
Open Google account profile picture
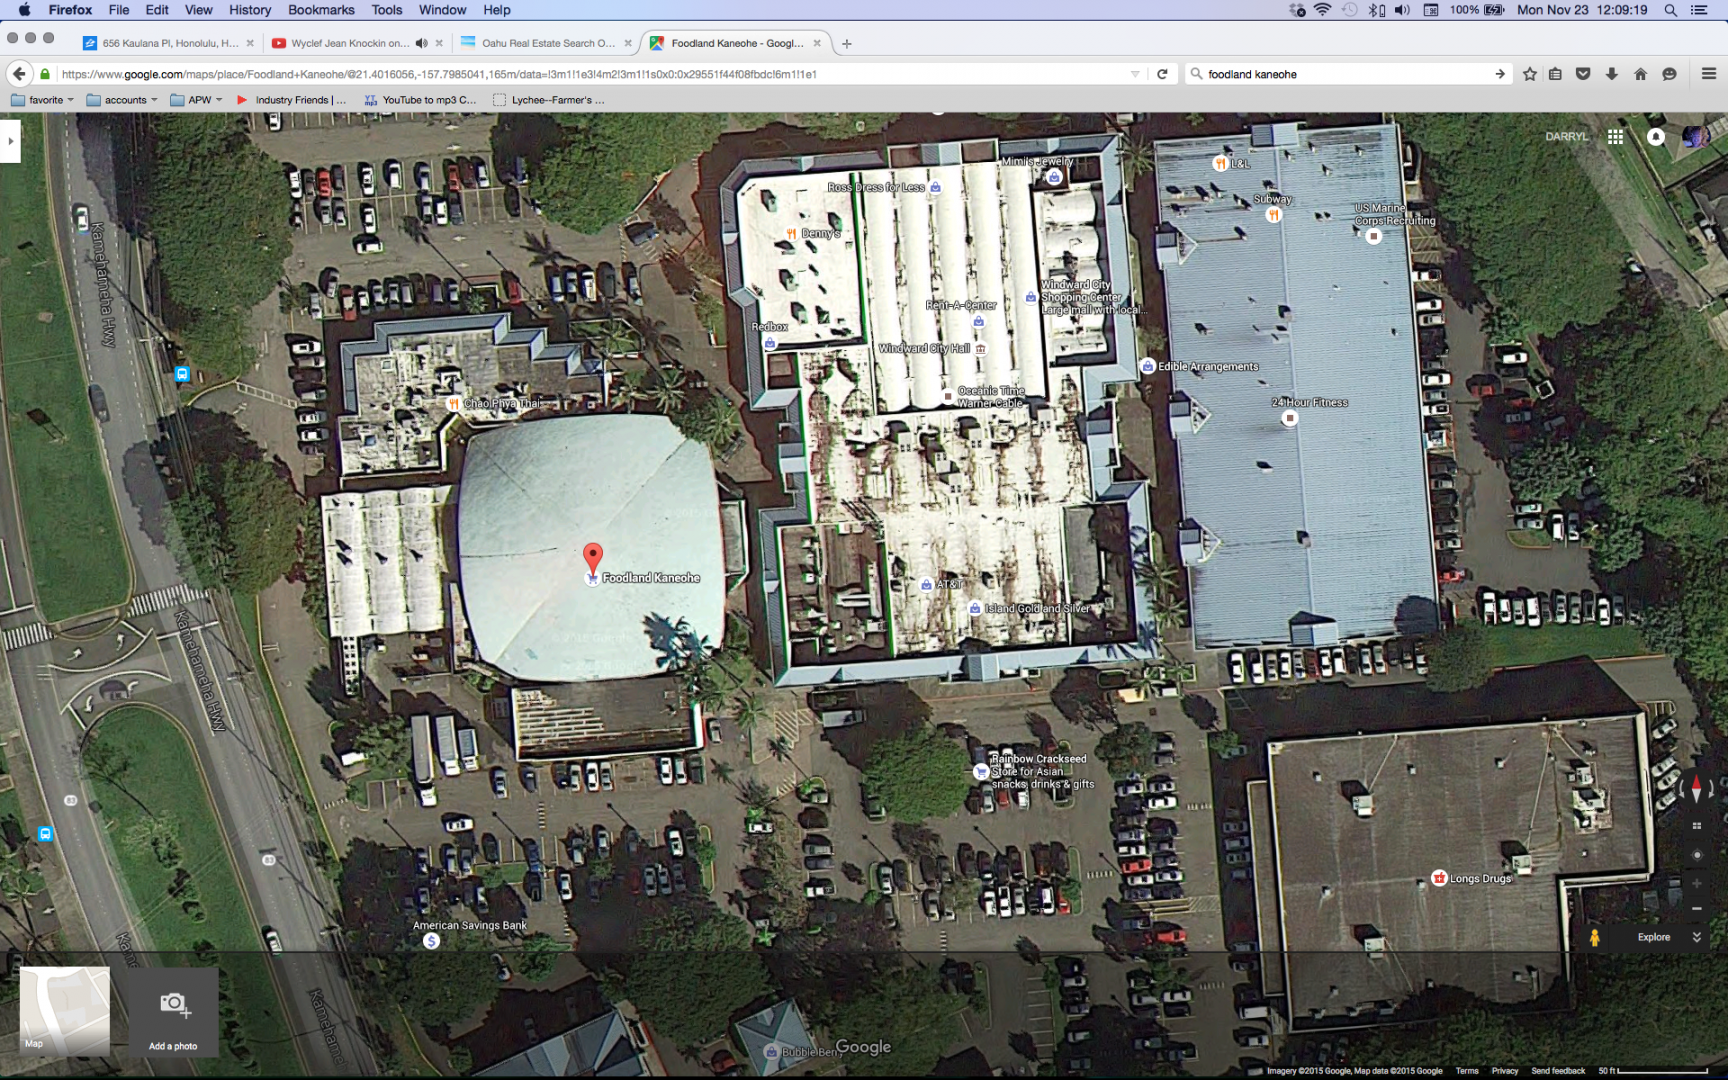pos(1696,137)
